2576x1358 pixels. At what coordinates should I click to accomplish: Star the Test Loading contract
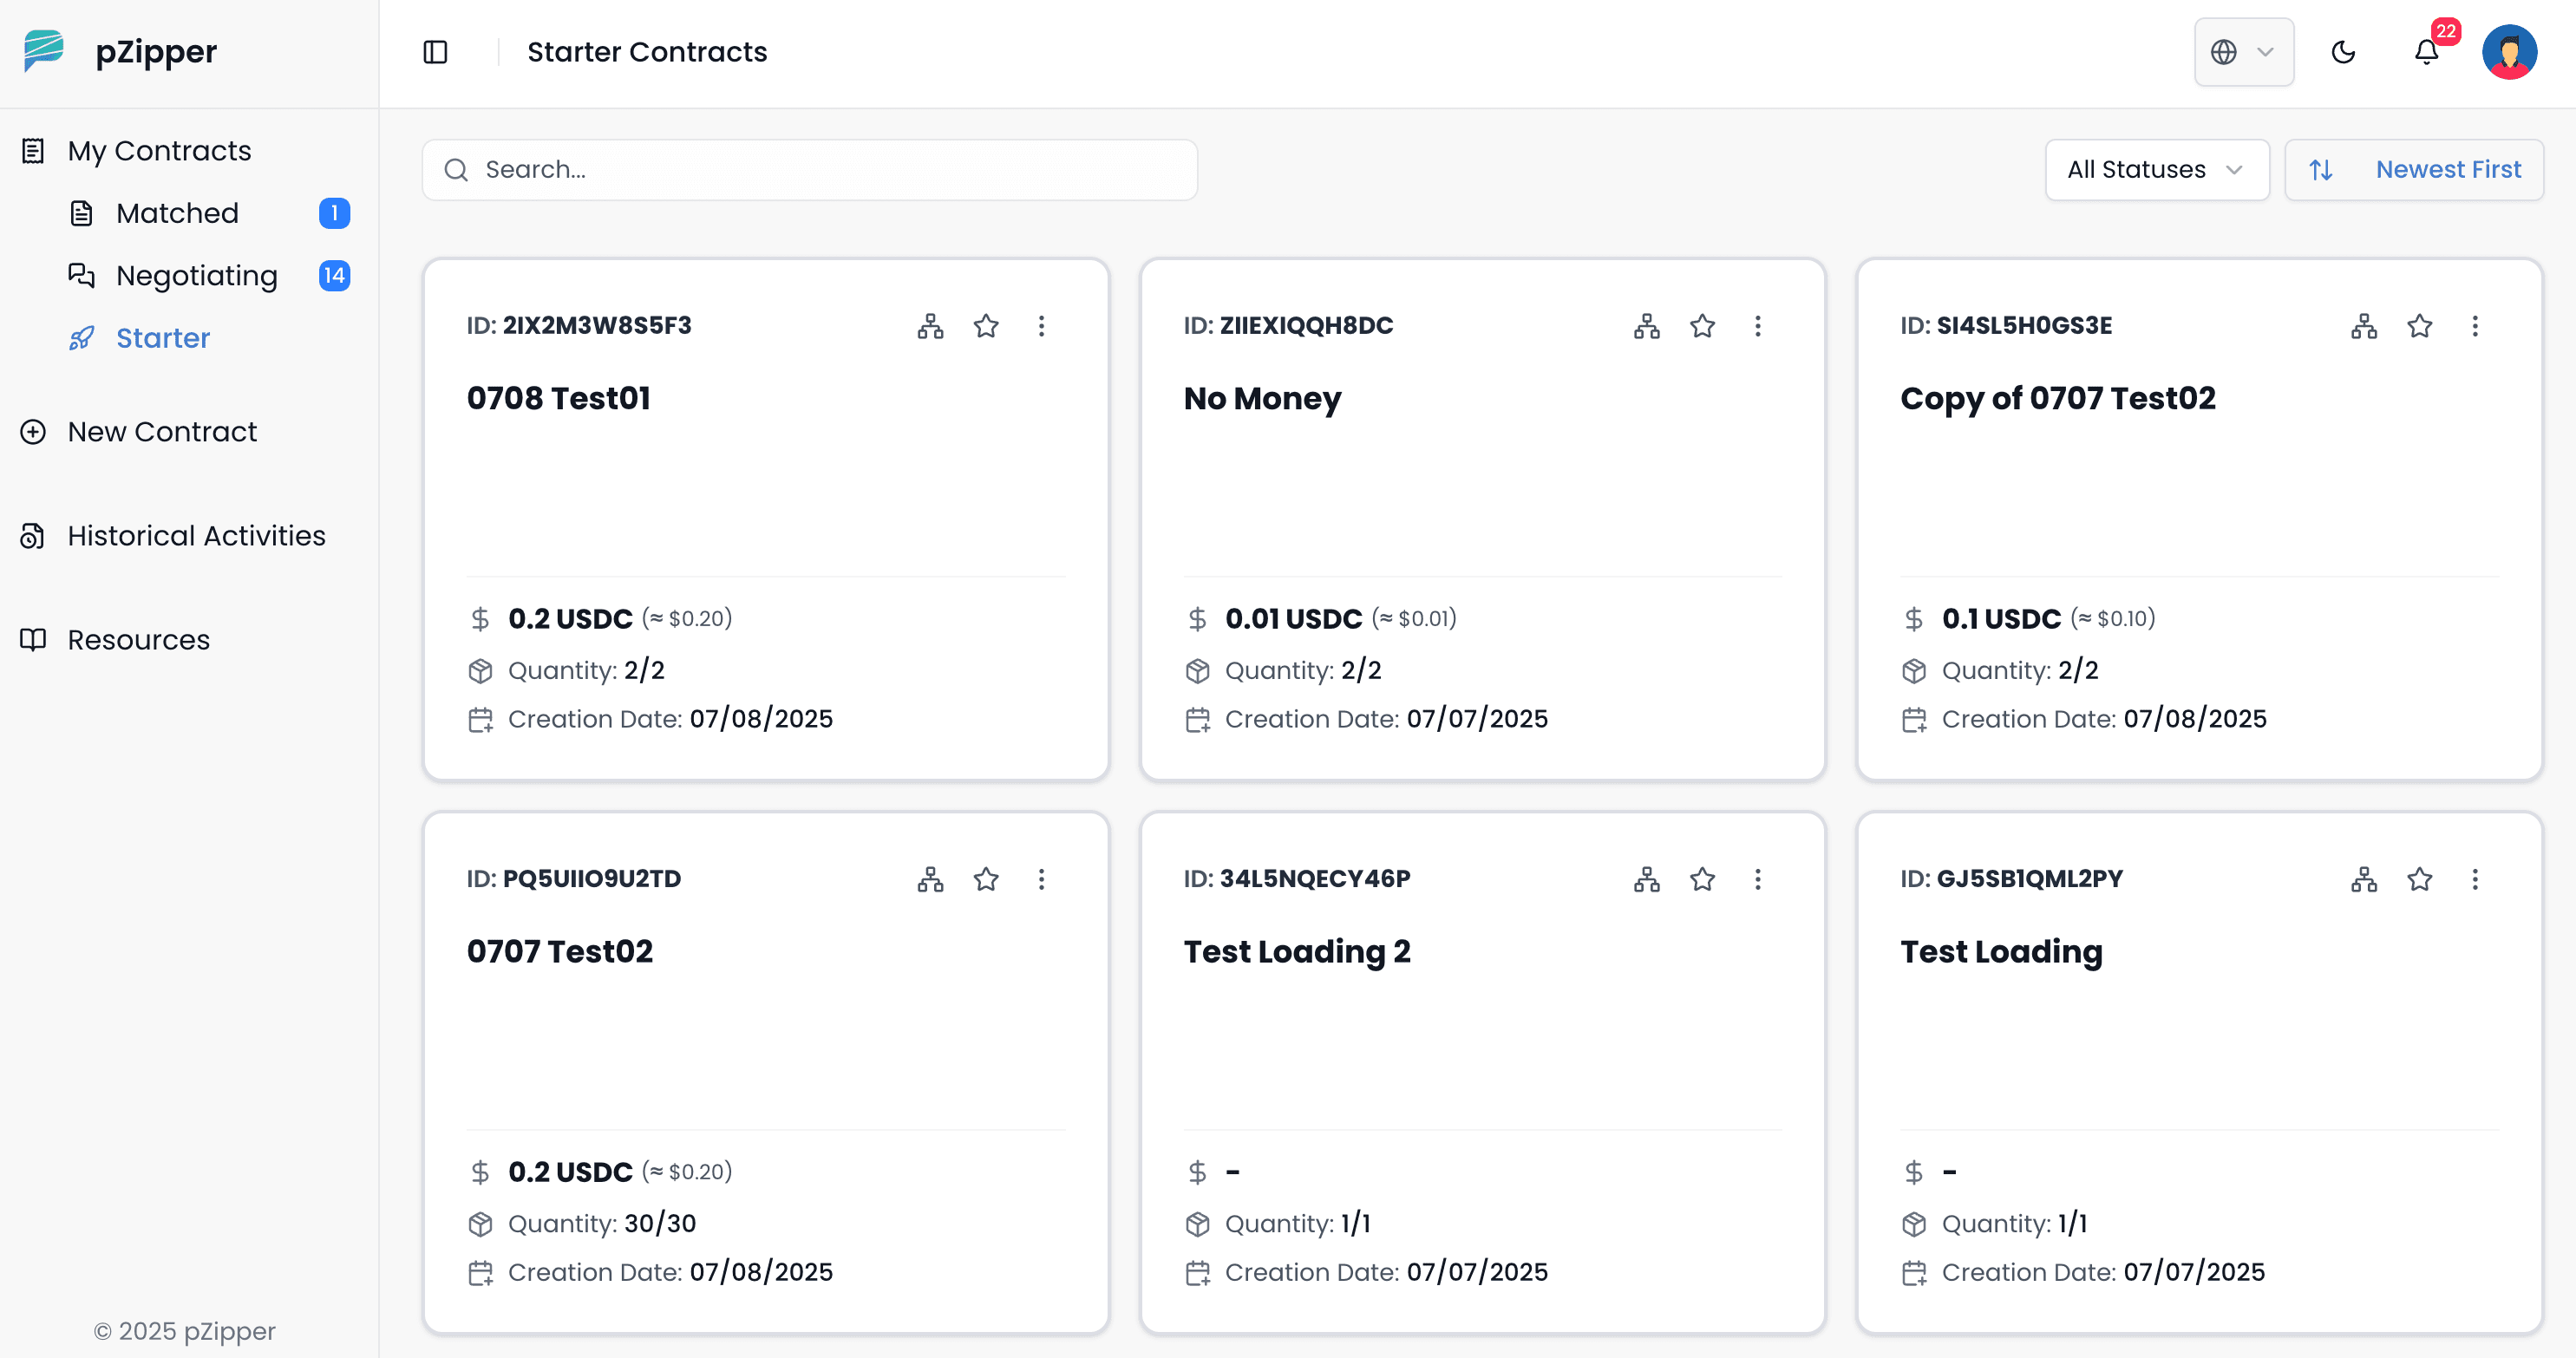[2419, 879]
